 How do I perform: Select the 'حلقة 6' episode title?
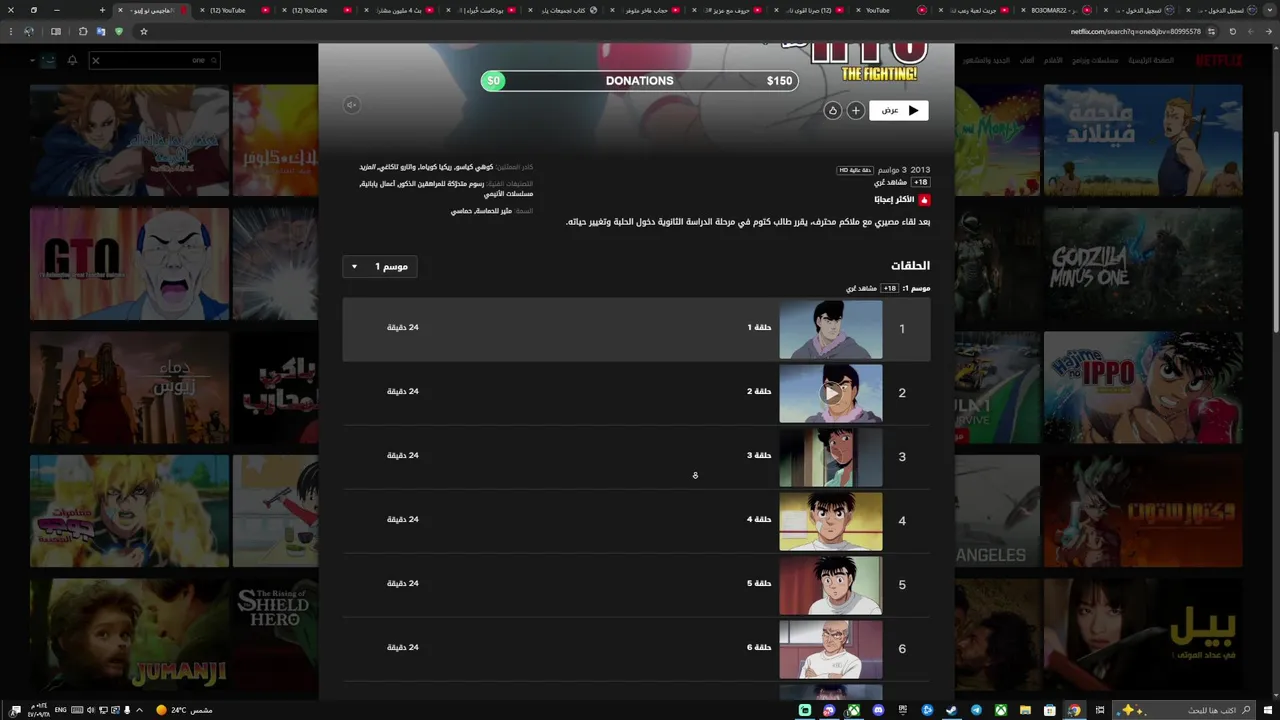tap(759, 647)
